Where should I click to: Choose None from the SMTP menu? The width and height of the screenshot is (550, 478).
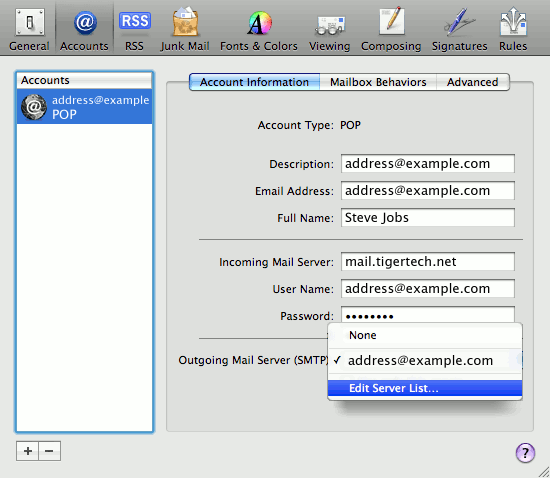[x=425, y=335]
